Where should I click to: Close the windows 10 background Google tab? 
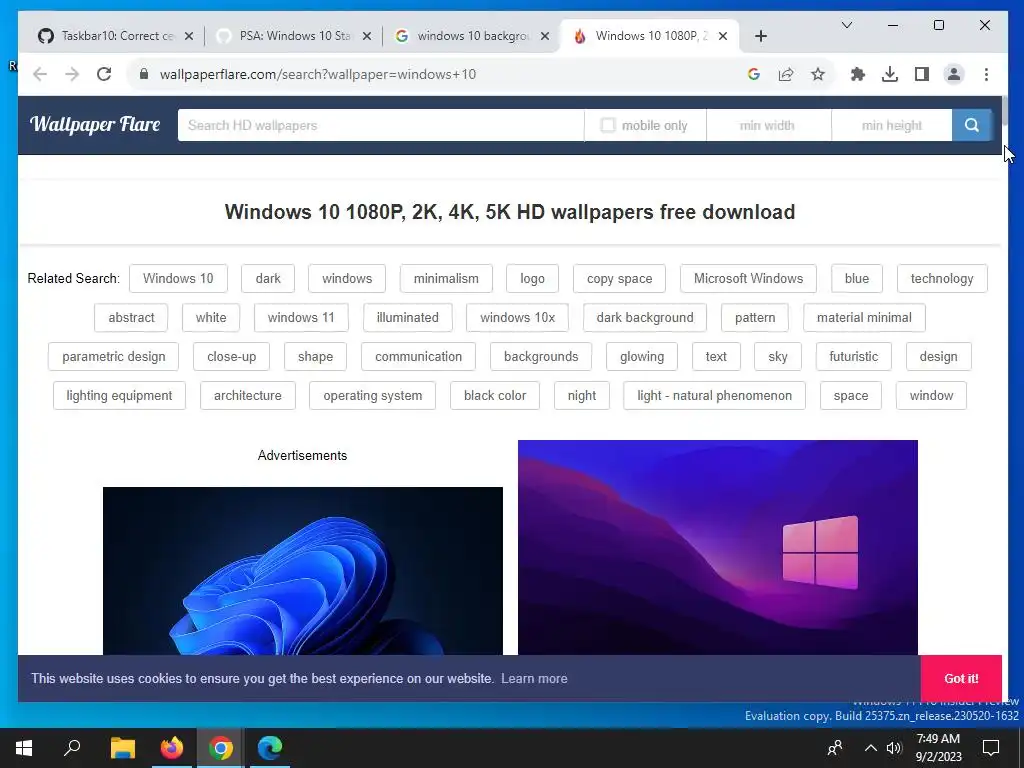[x=545, y=36]
